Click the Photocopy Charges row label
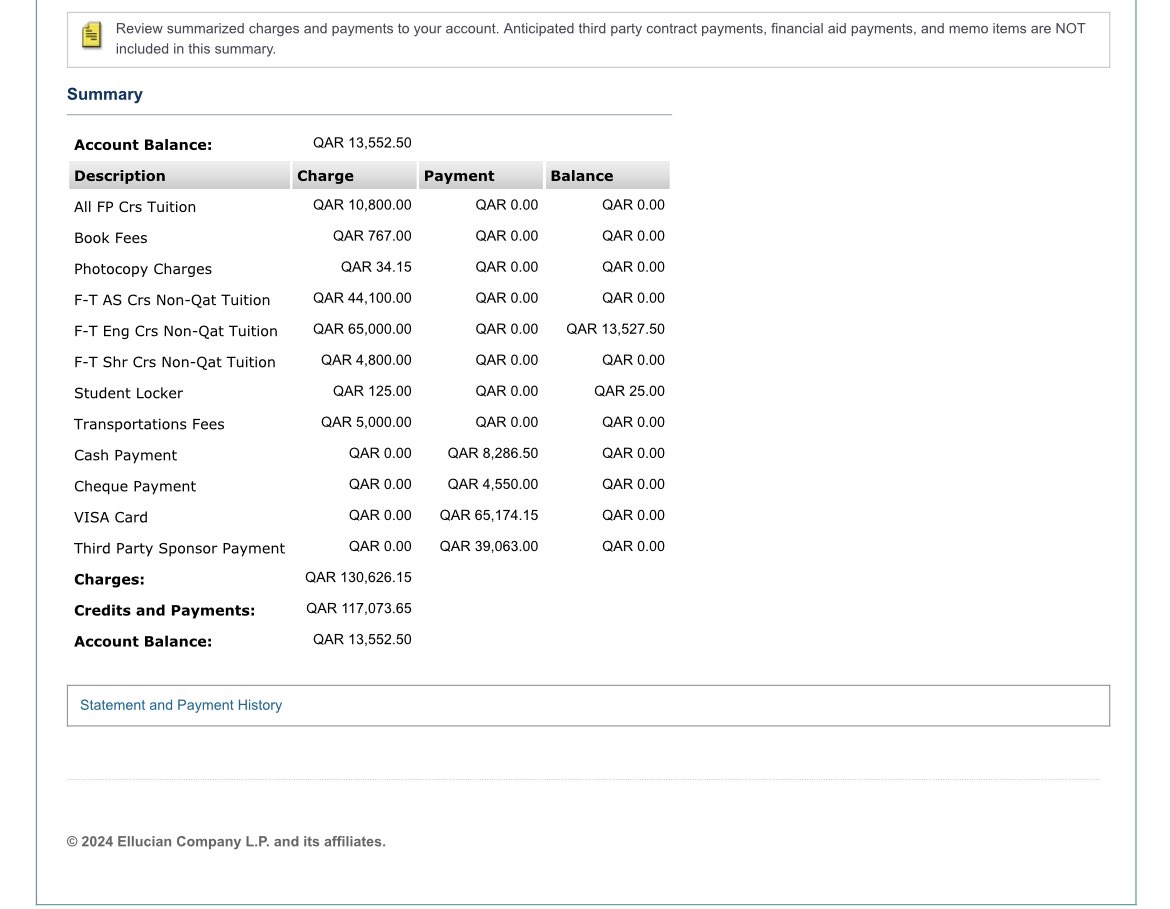This screenshot has height=909, width=1170. click(x=143, y=269)
